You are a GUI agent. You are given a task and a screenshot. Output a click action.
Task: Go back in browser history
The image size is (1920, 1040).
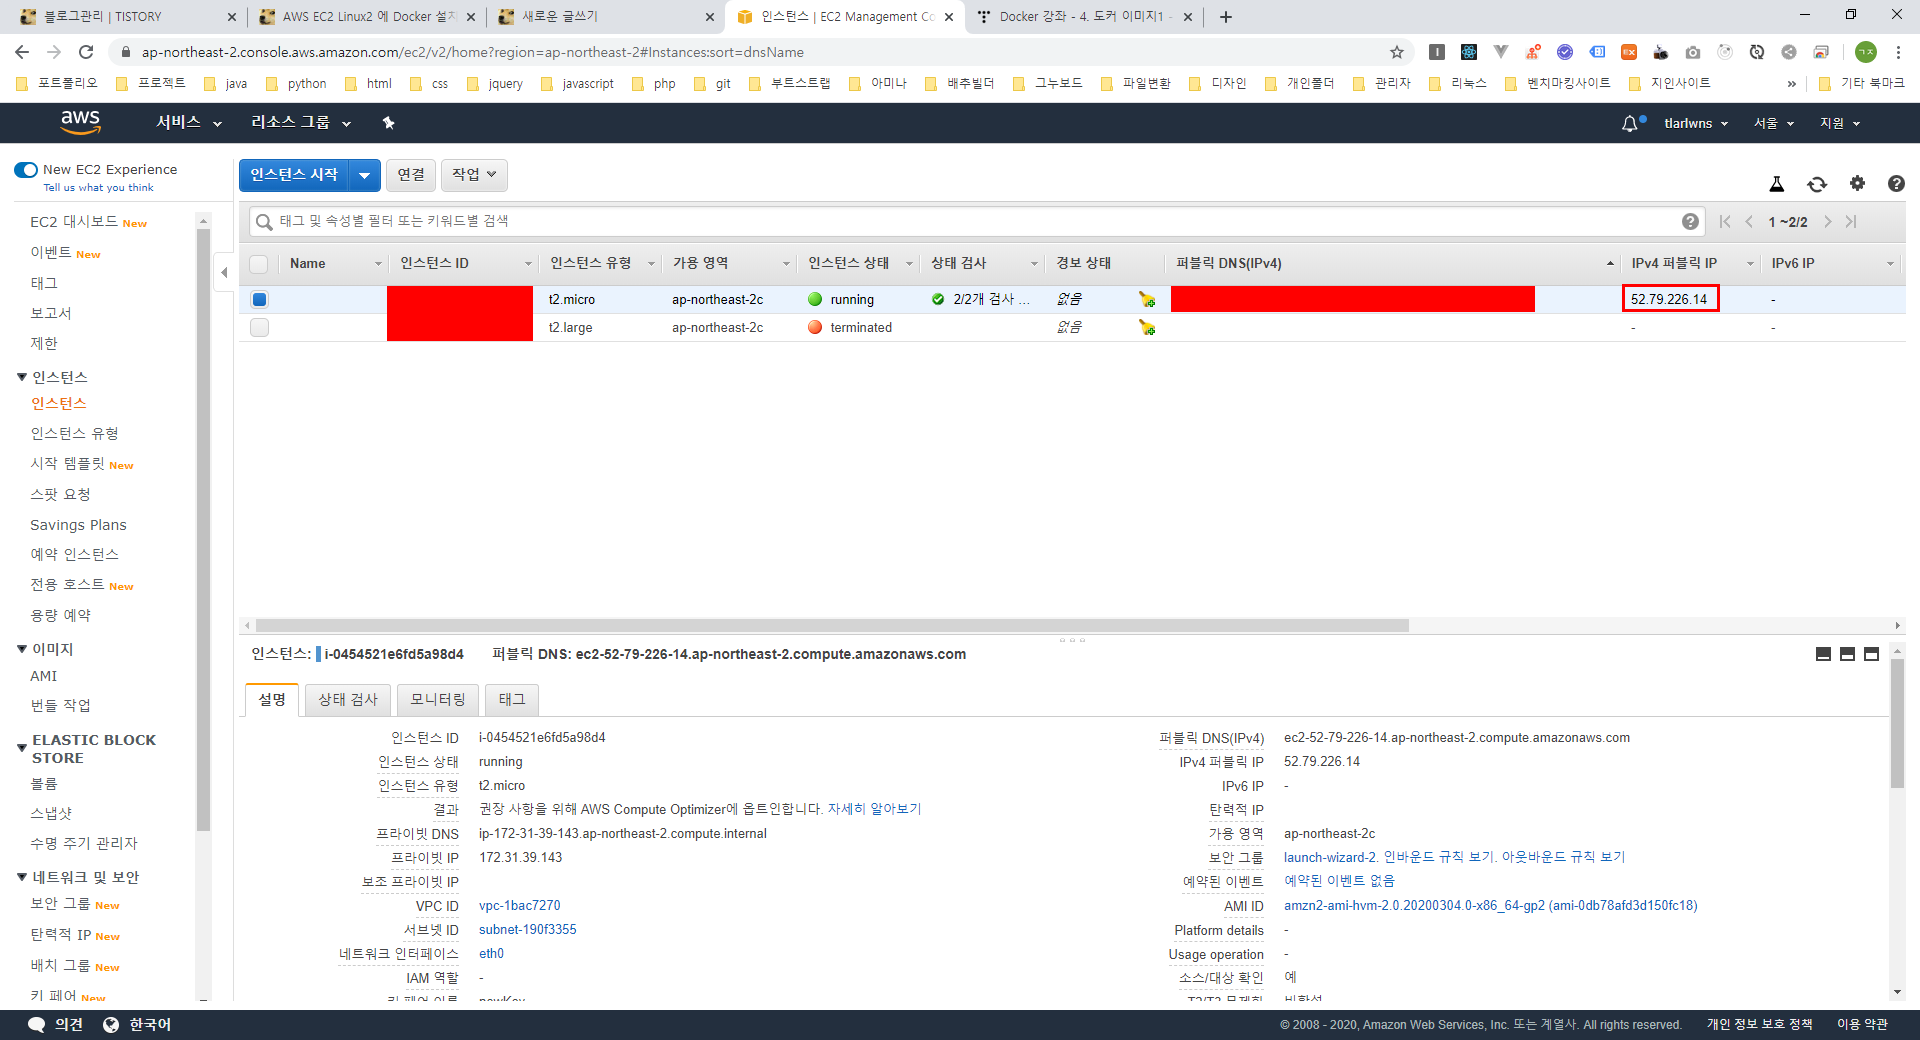point(22,52)
